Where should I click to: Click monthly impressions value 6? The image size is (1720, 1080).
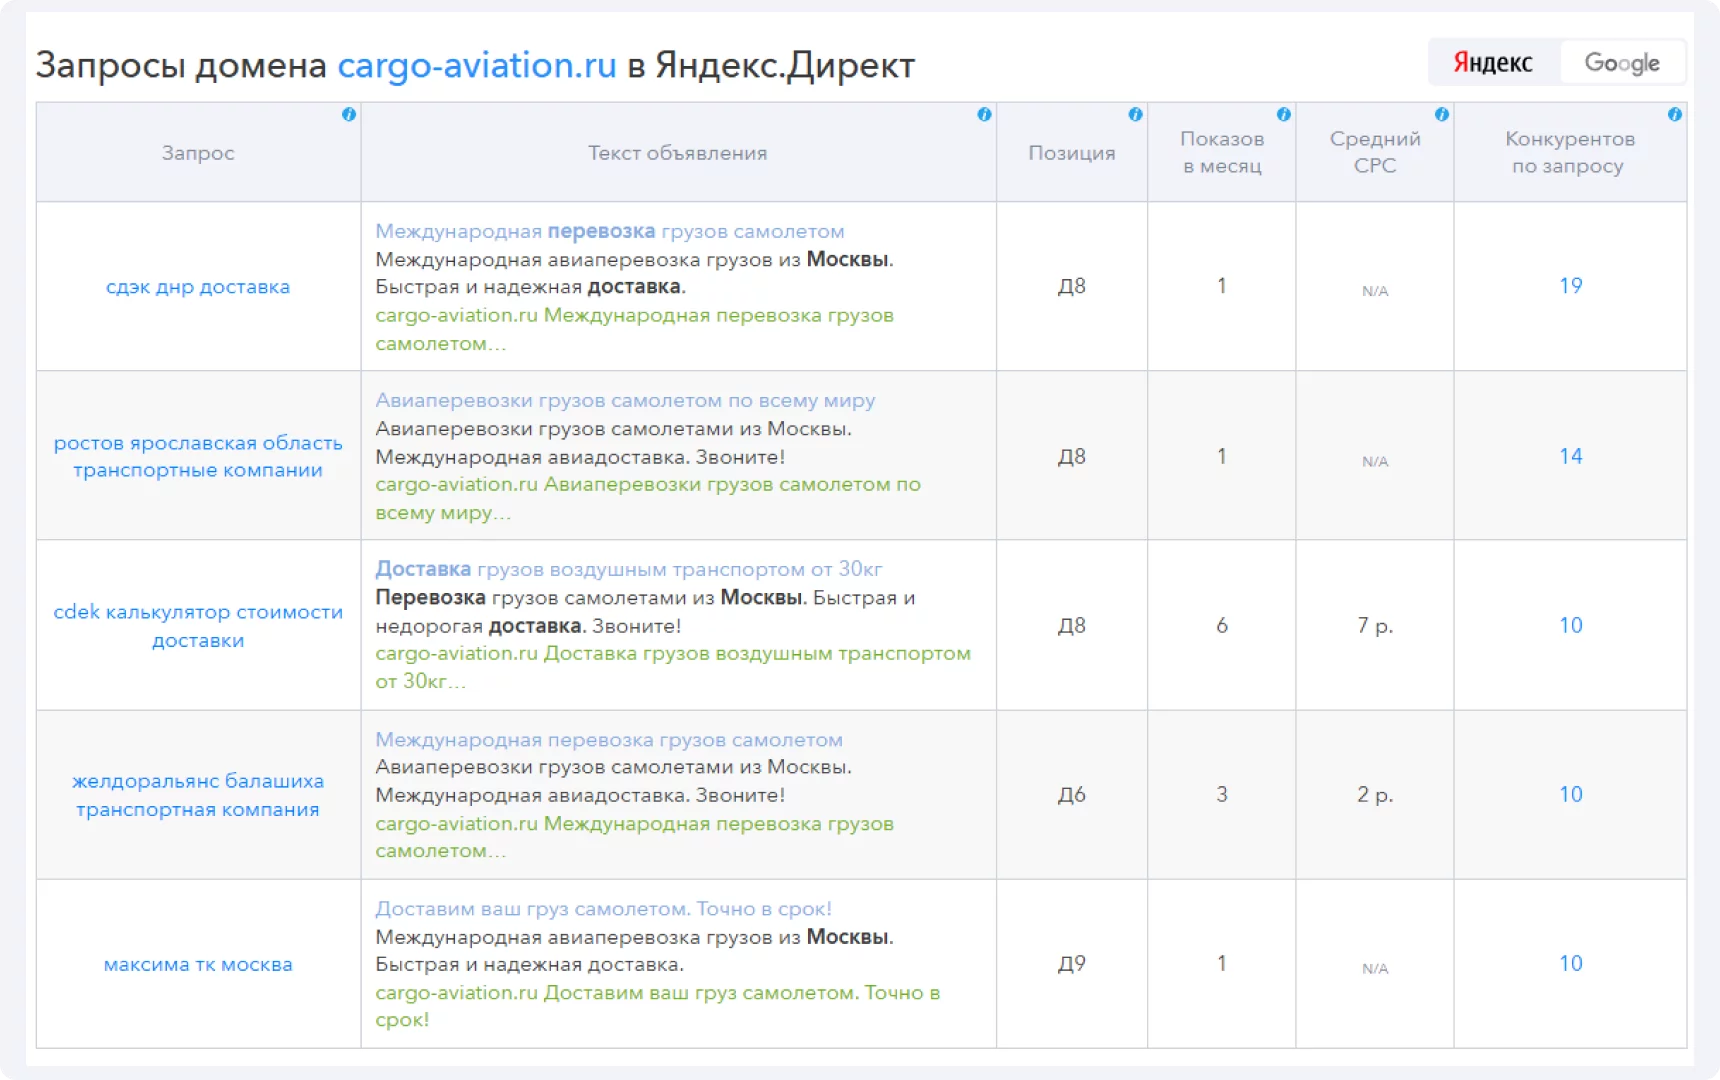[x=1222, y=625]
